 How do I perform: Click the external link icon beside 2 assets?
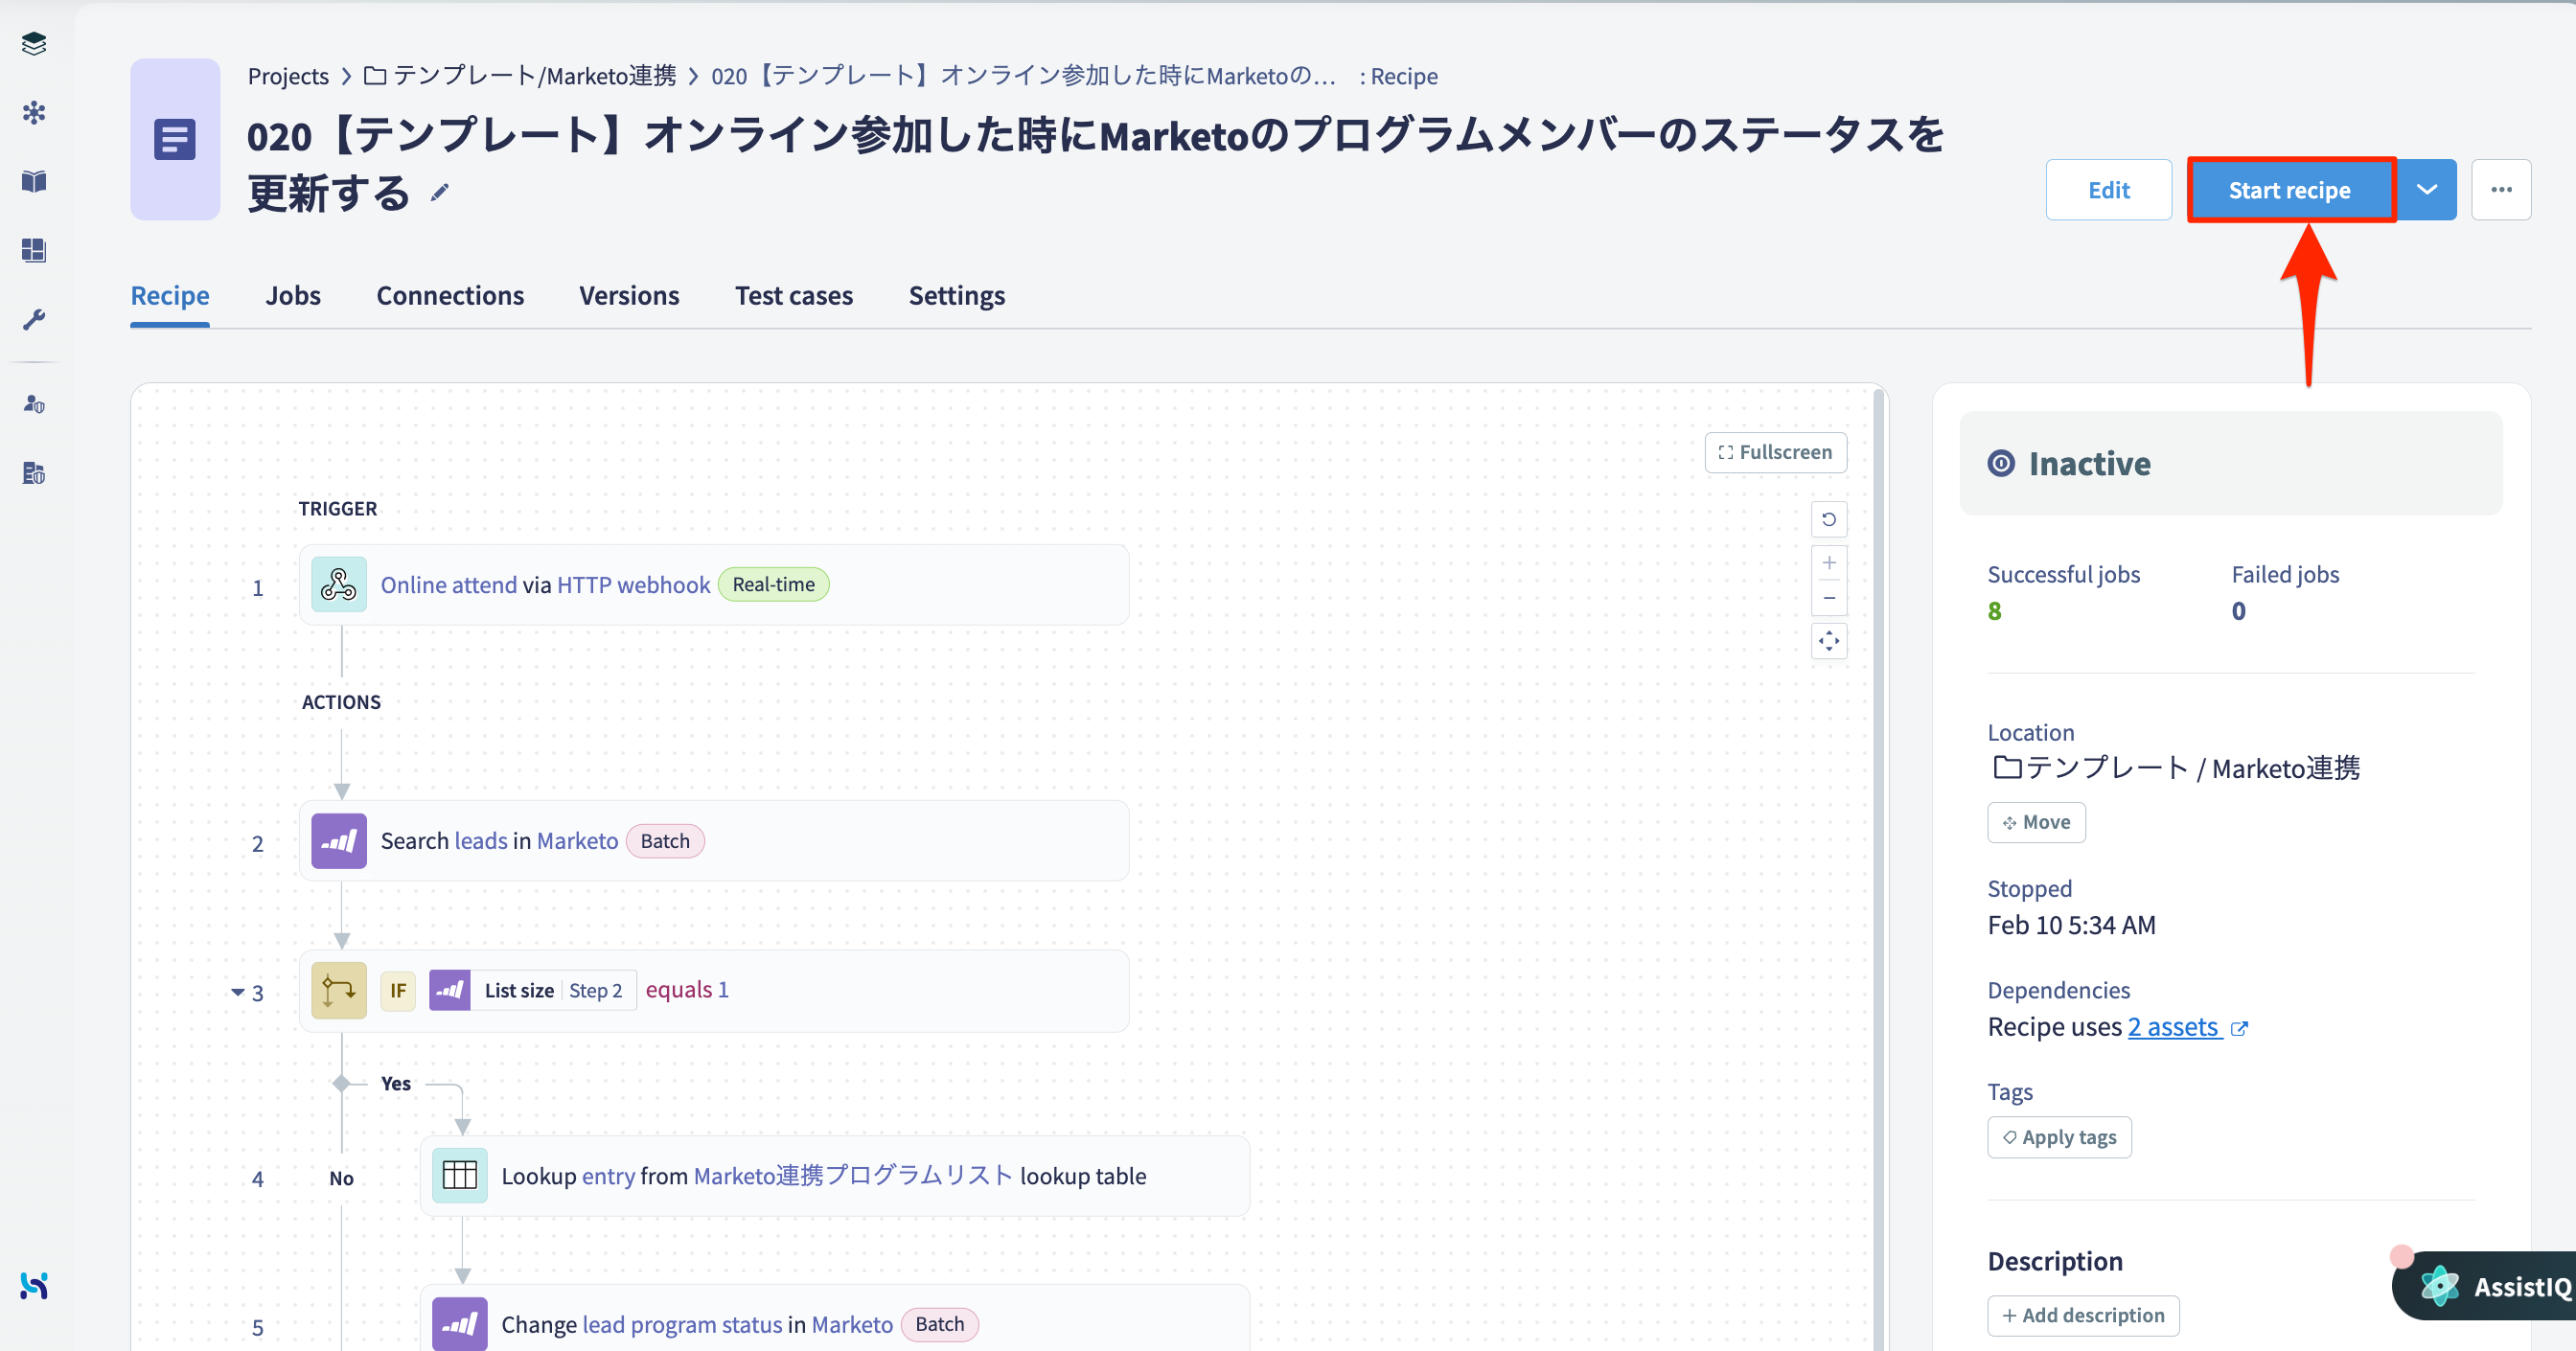pyautogui.click(x=2240, y=1029)
